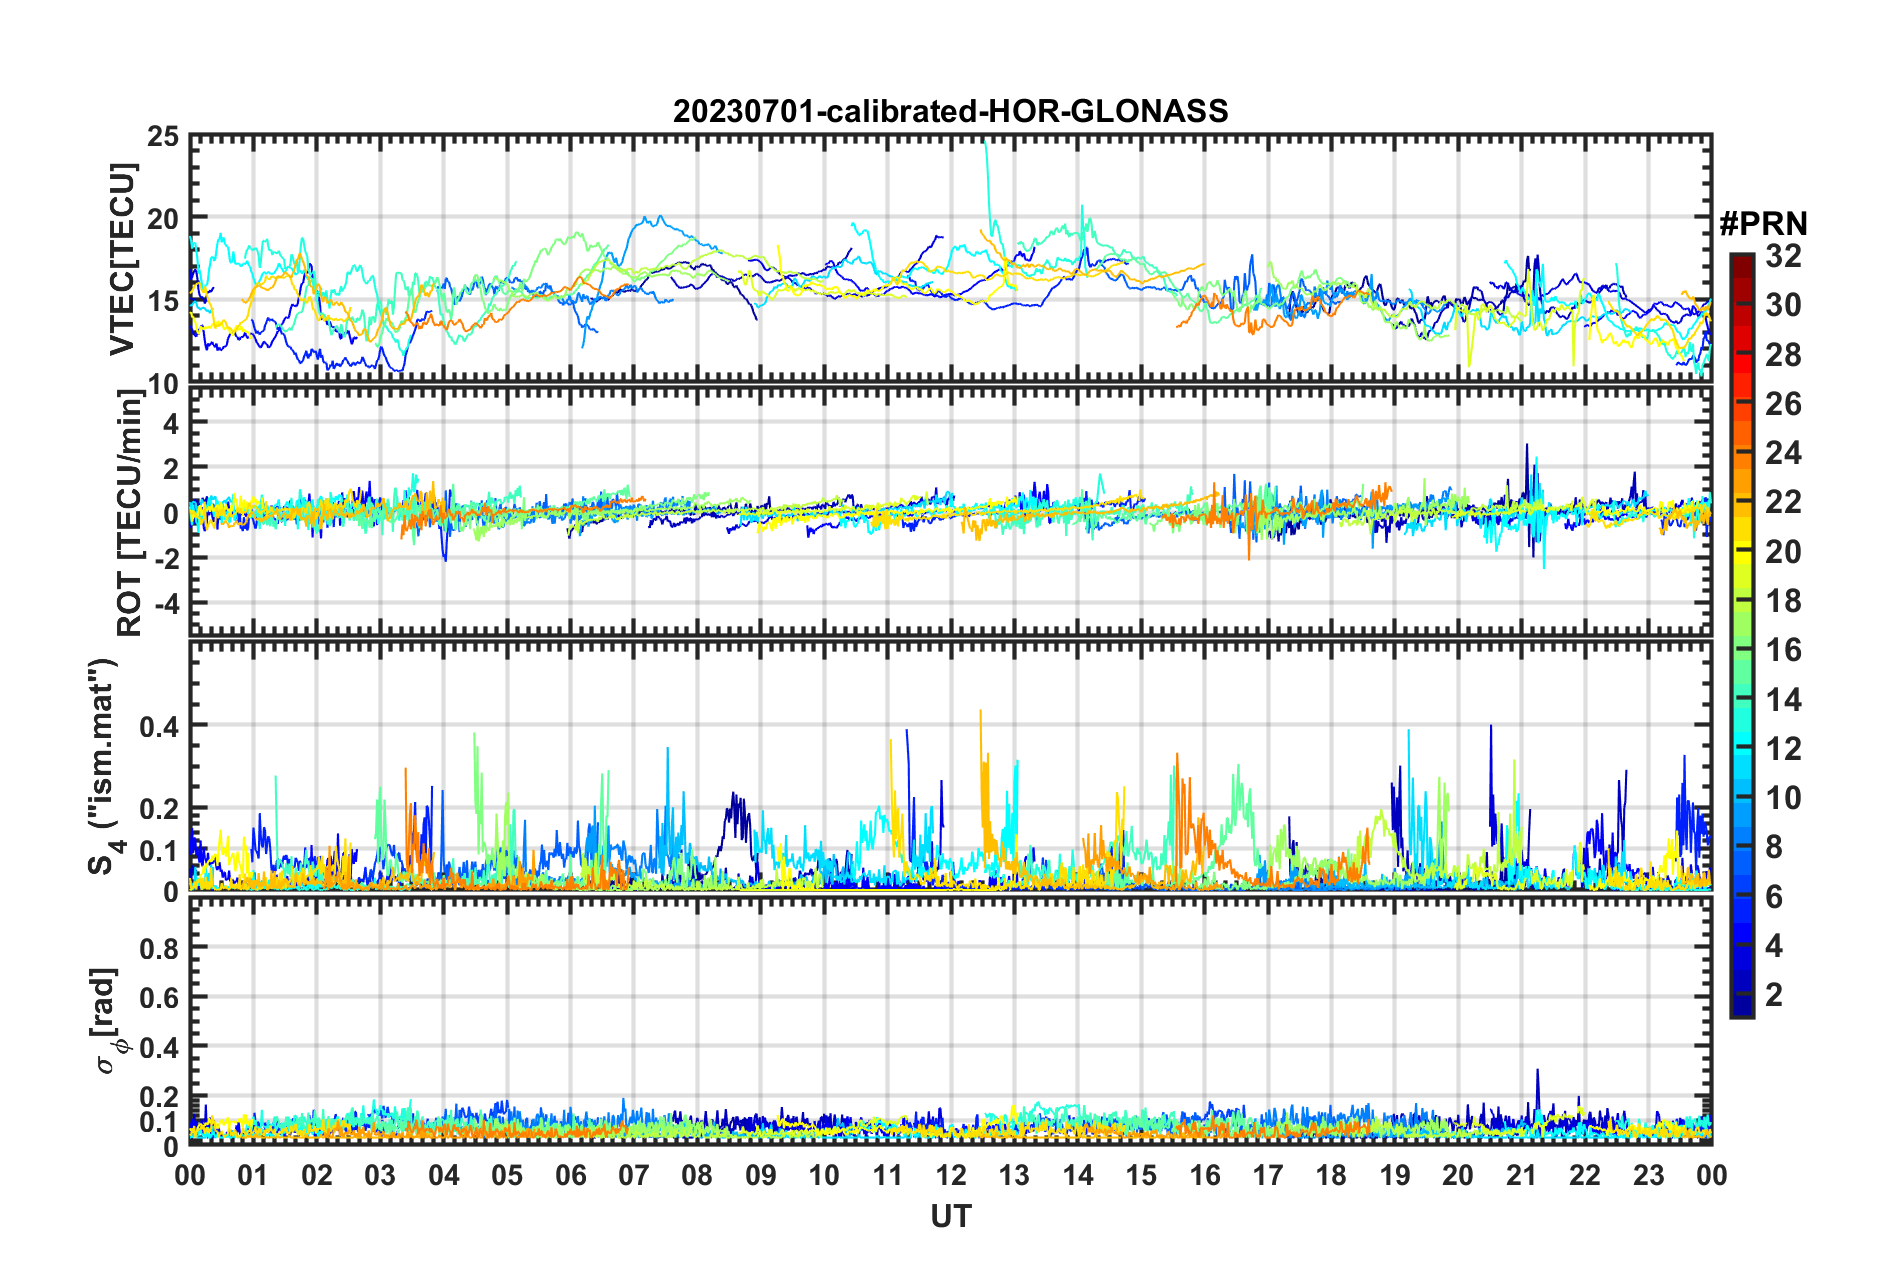Image resolution: width=1902 pixels, height=1272 pixels.
Task: Click UT hour tick label 21
Action: click(1522, 1175)
